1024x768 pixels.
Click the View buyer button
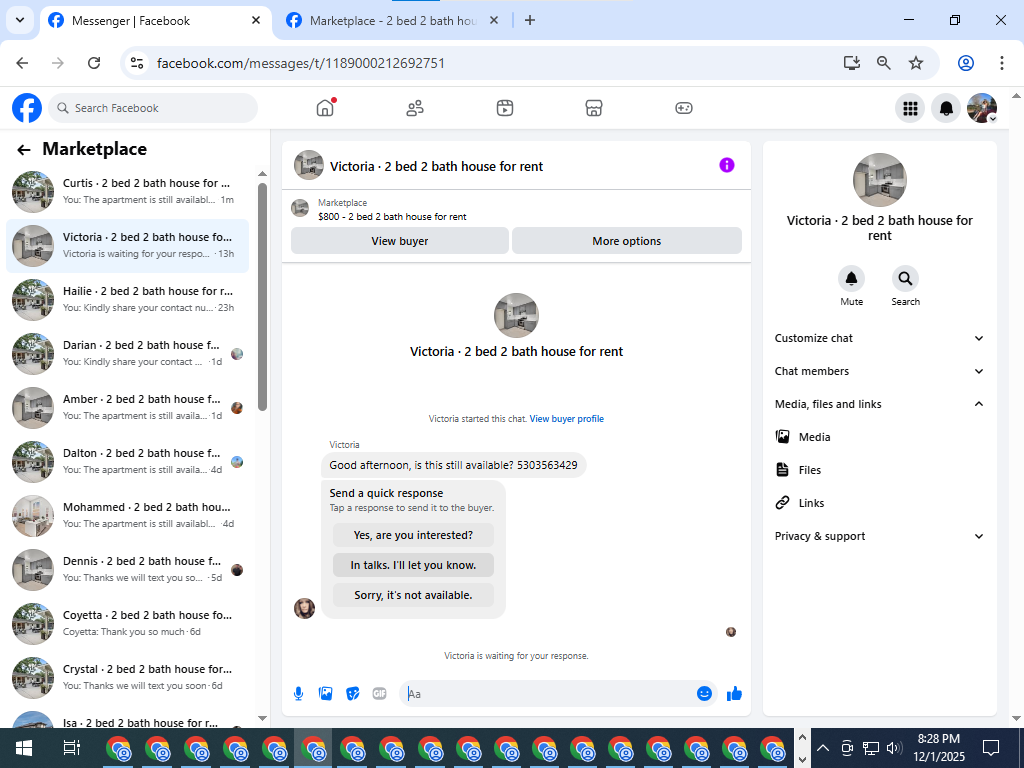click(400, 241)
